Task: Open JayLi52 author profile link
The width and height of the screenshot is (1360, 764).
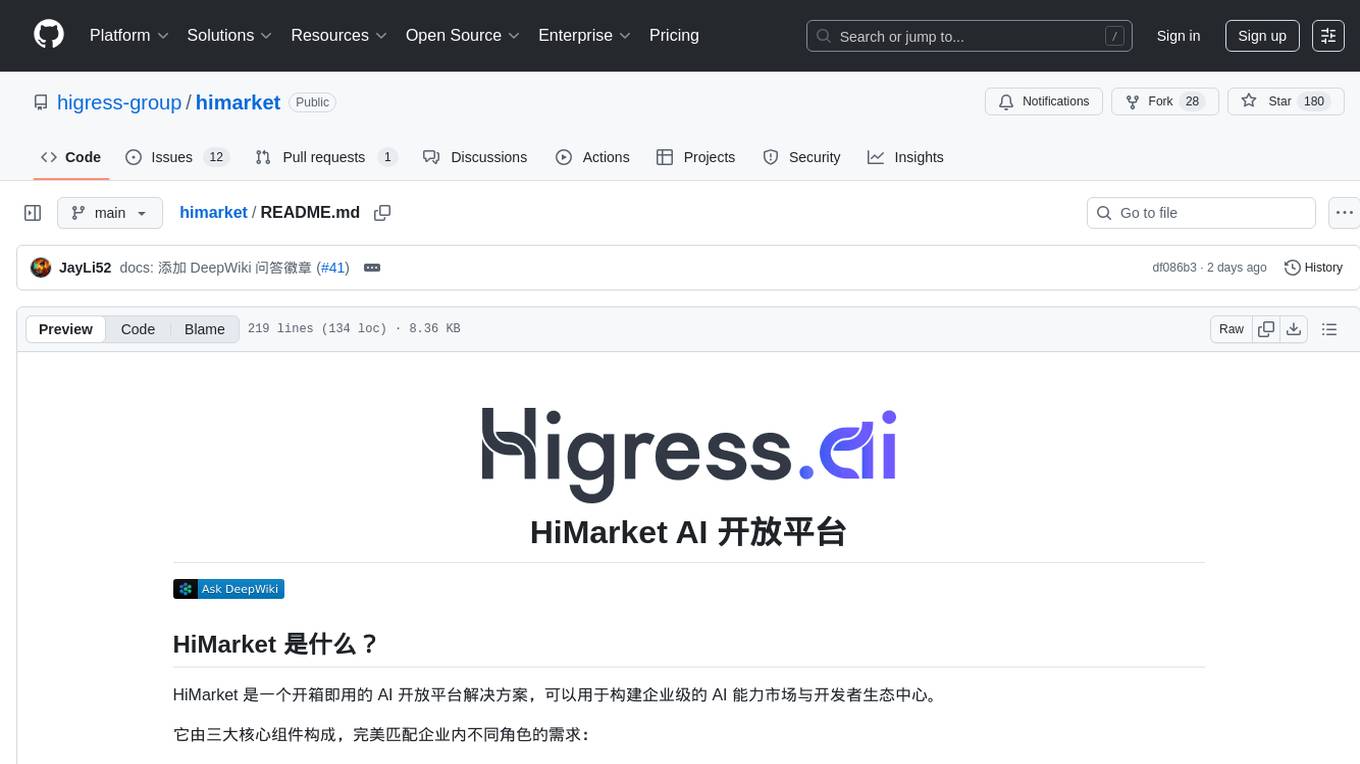Action: [85, 268]
